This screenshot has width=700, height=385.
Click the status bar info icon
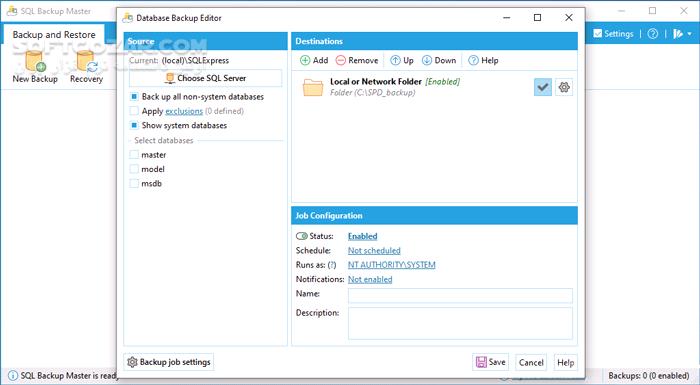click(x=13, y=376)
